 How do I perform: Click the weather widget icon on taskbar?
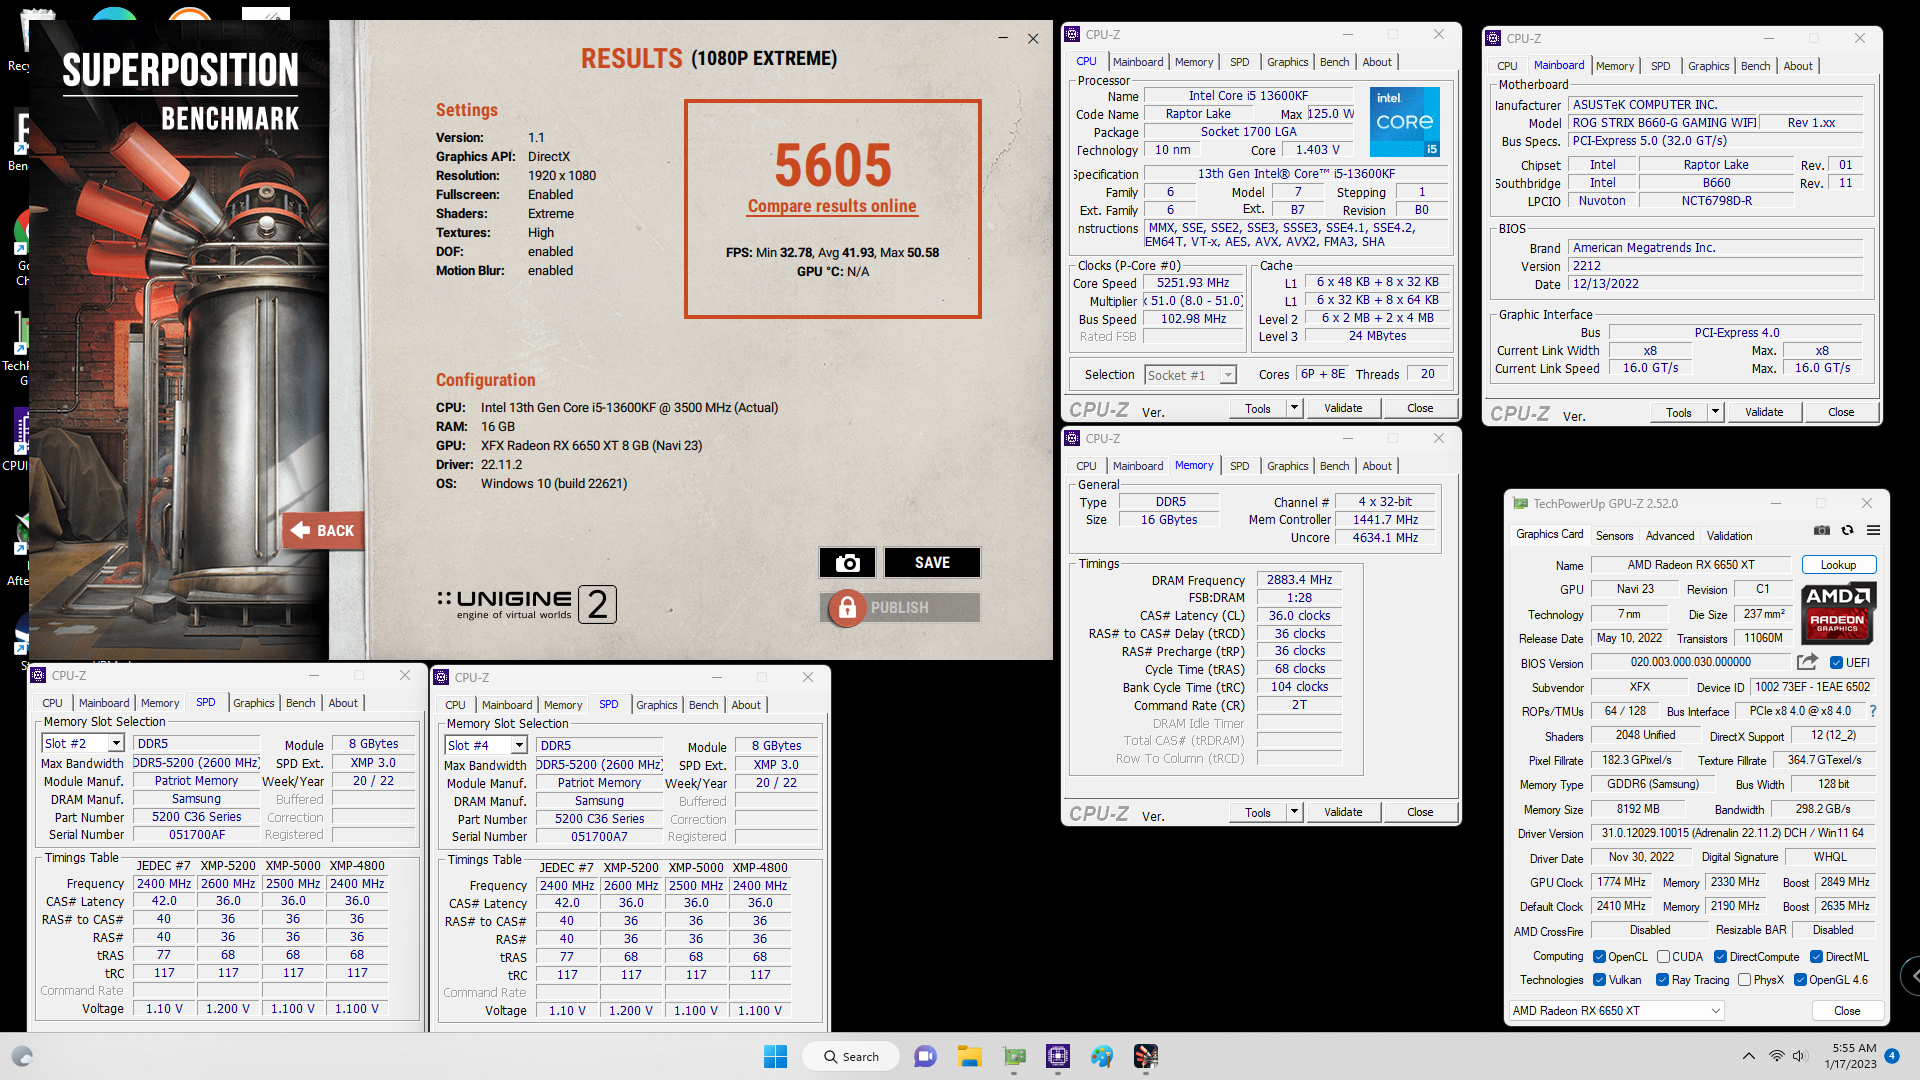coord(22,1056)
